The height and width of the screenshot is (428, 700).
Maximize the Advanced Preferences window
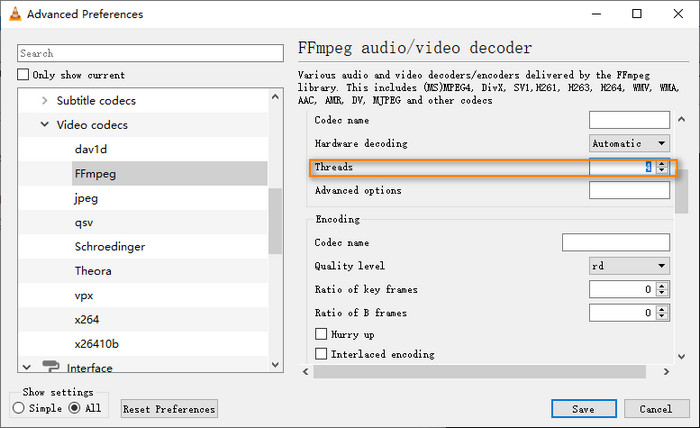point(637,14)
